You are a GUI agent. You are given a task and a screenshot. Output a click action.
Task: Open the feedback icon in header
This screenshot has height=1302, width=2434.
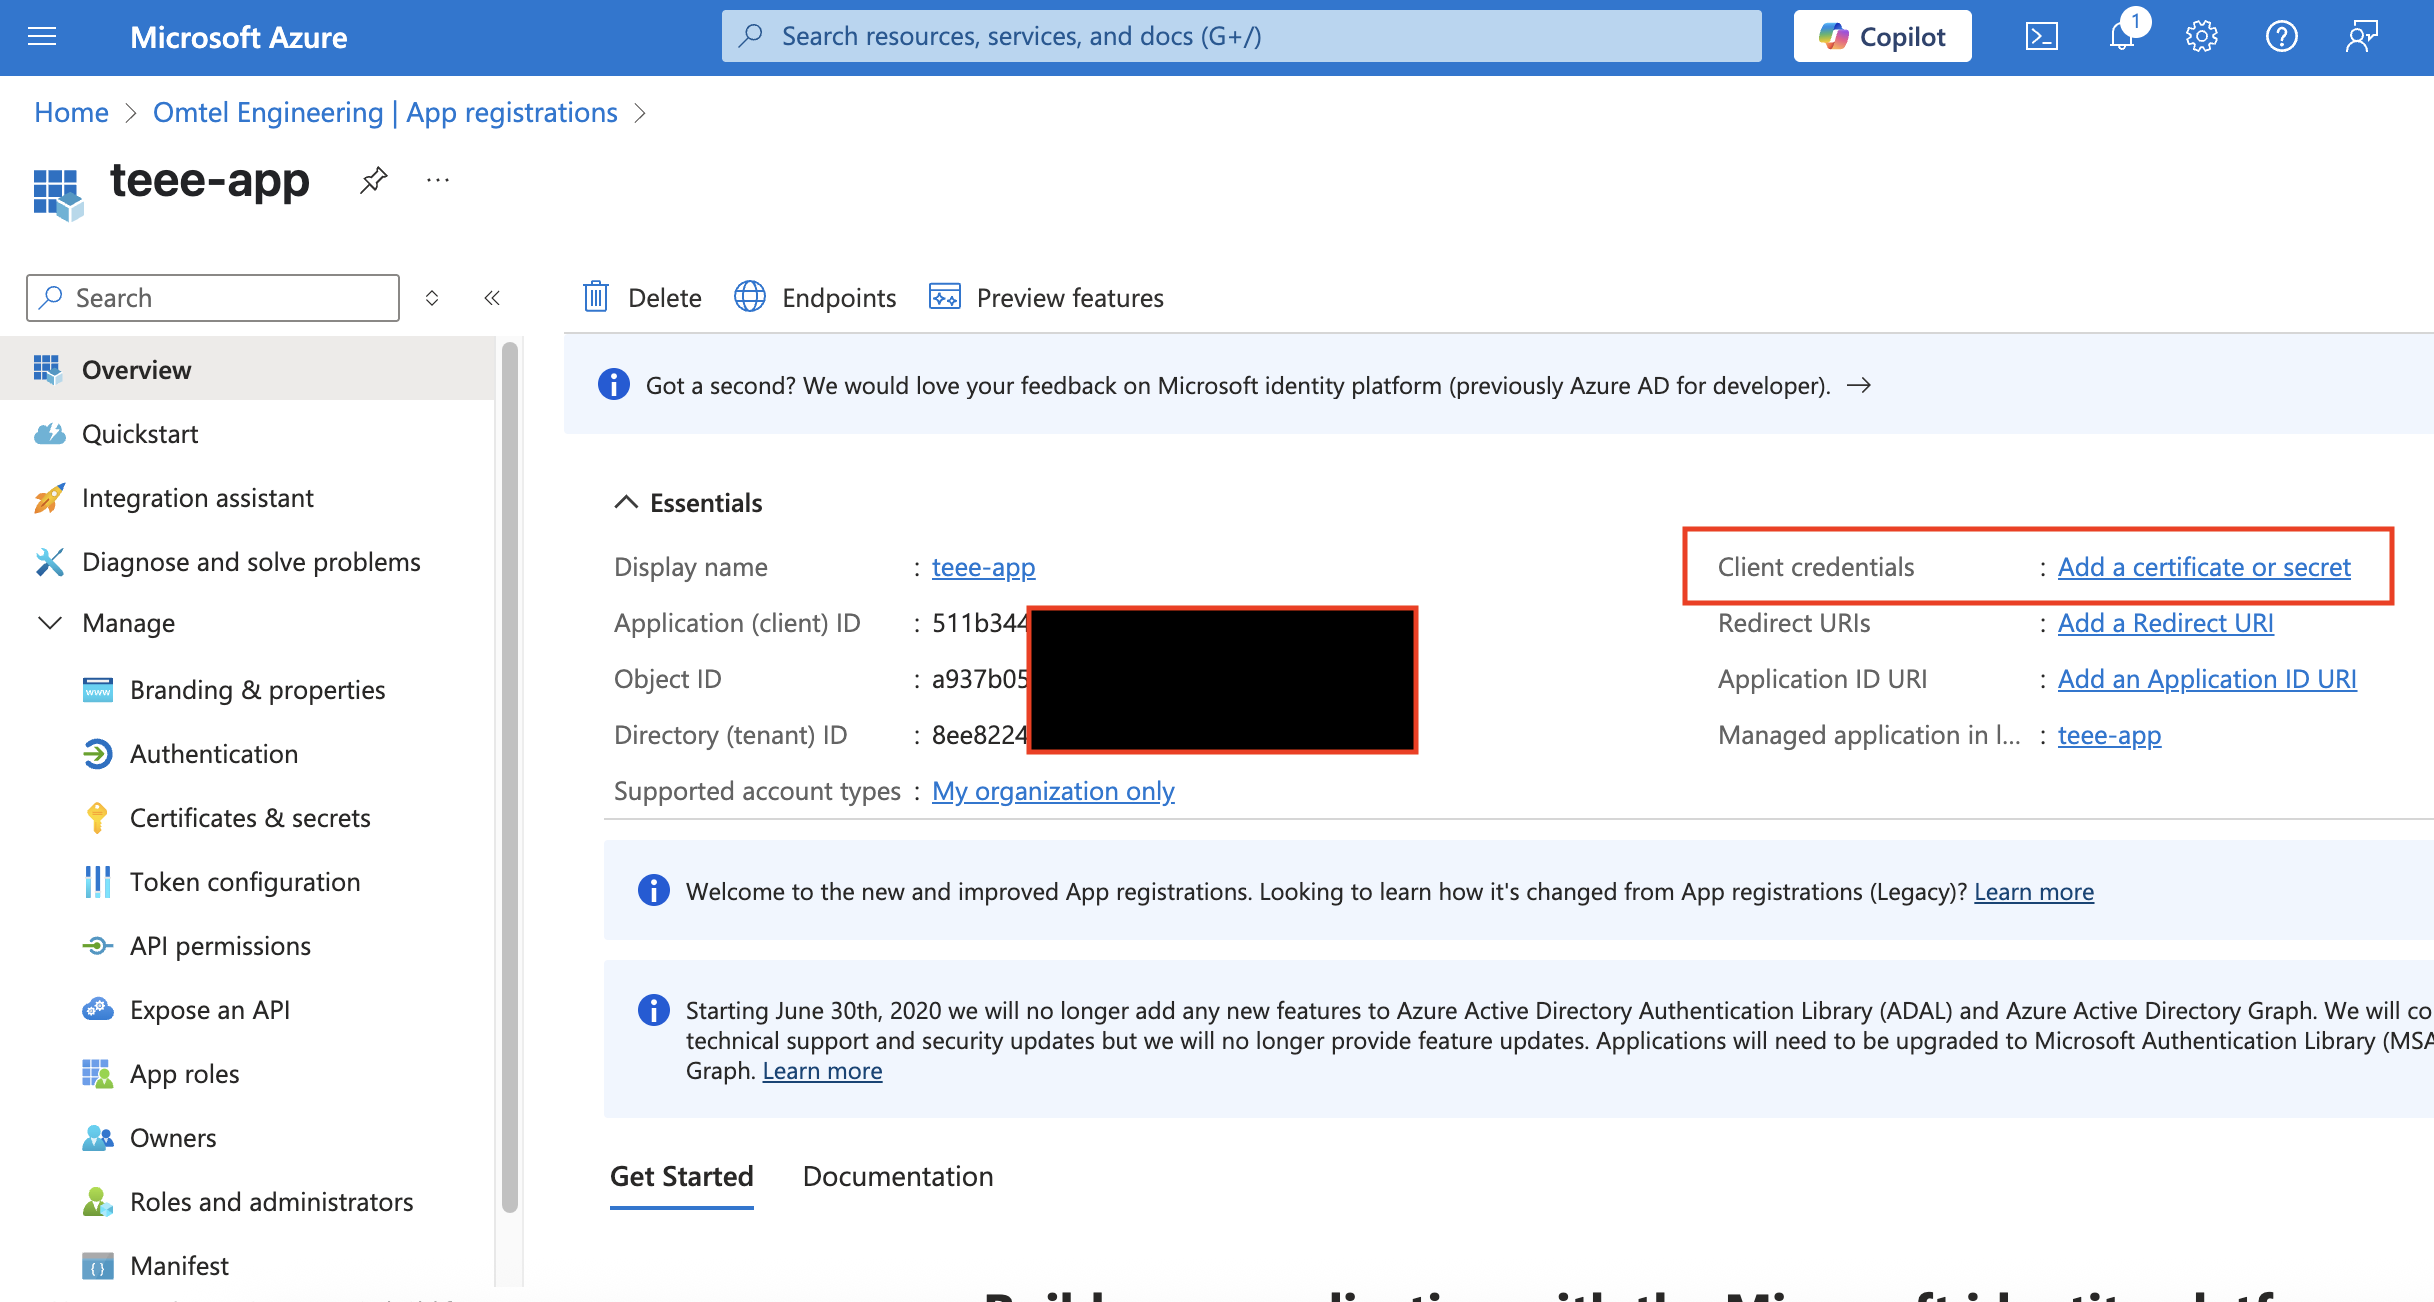[x=2361, y=37]
